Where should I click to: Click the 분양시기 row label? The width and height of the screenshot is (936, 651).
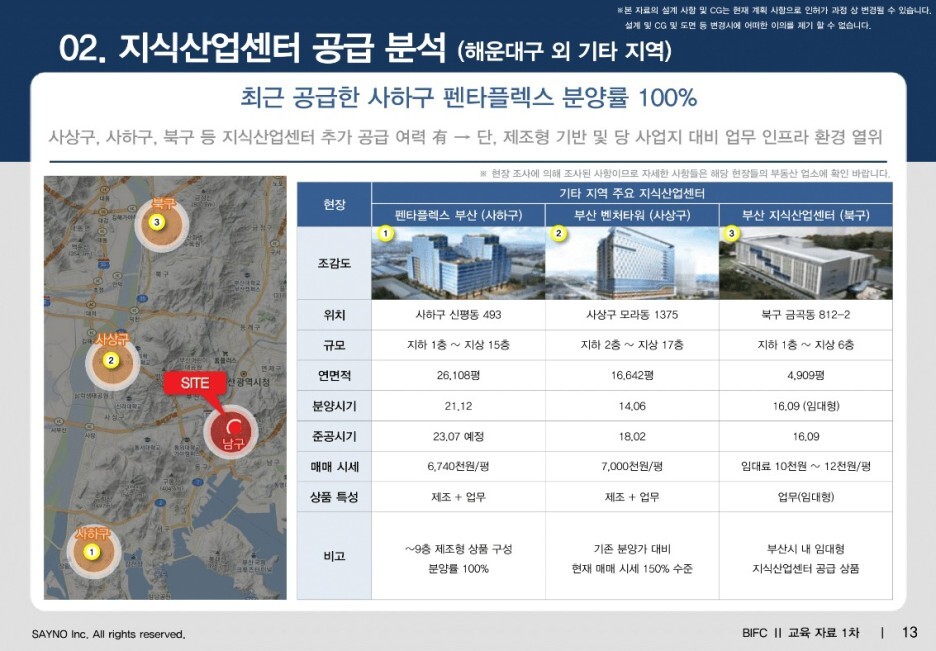click(x=334, y=406)
